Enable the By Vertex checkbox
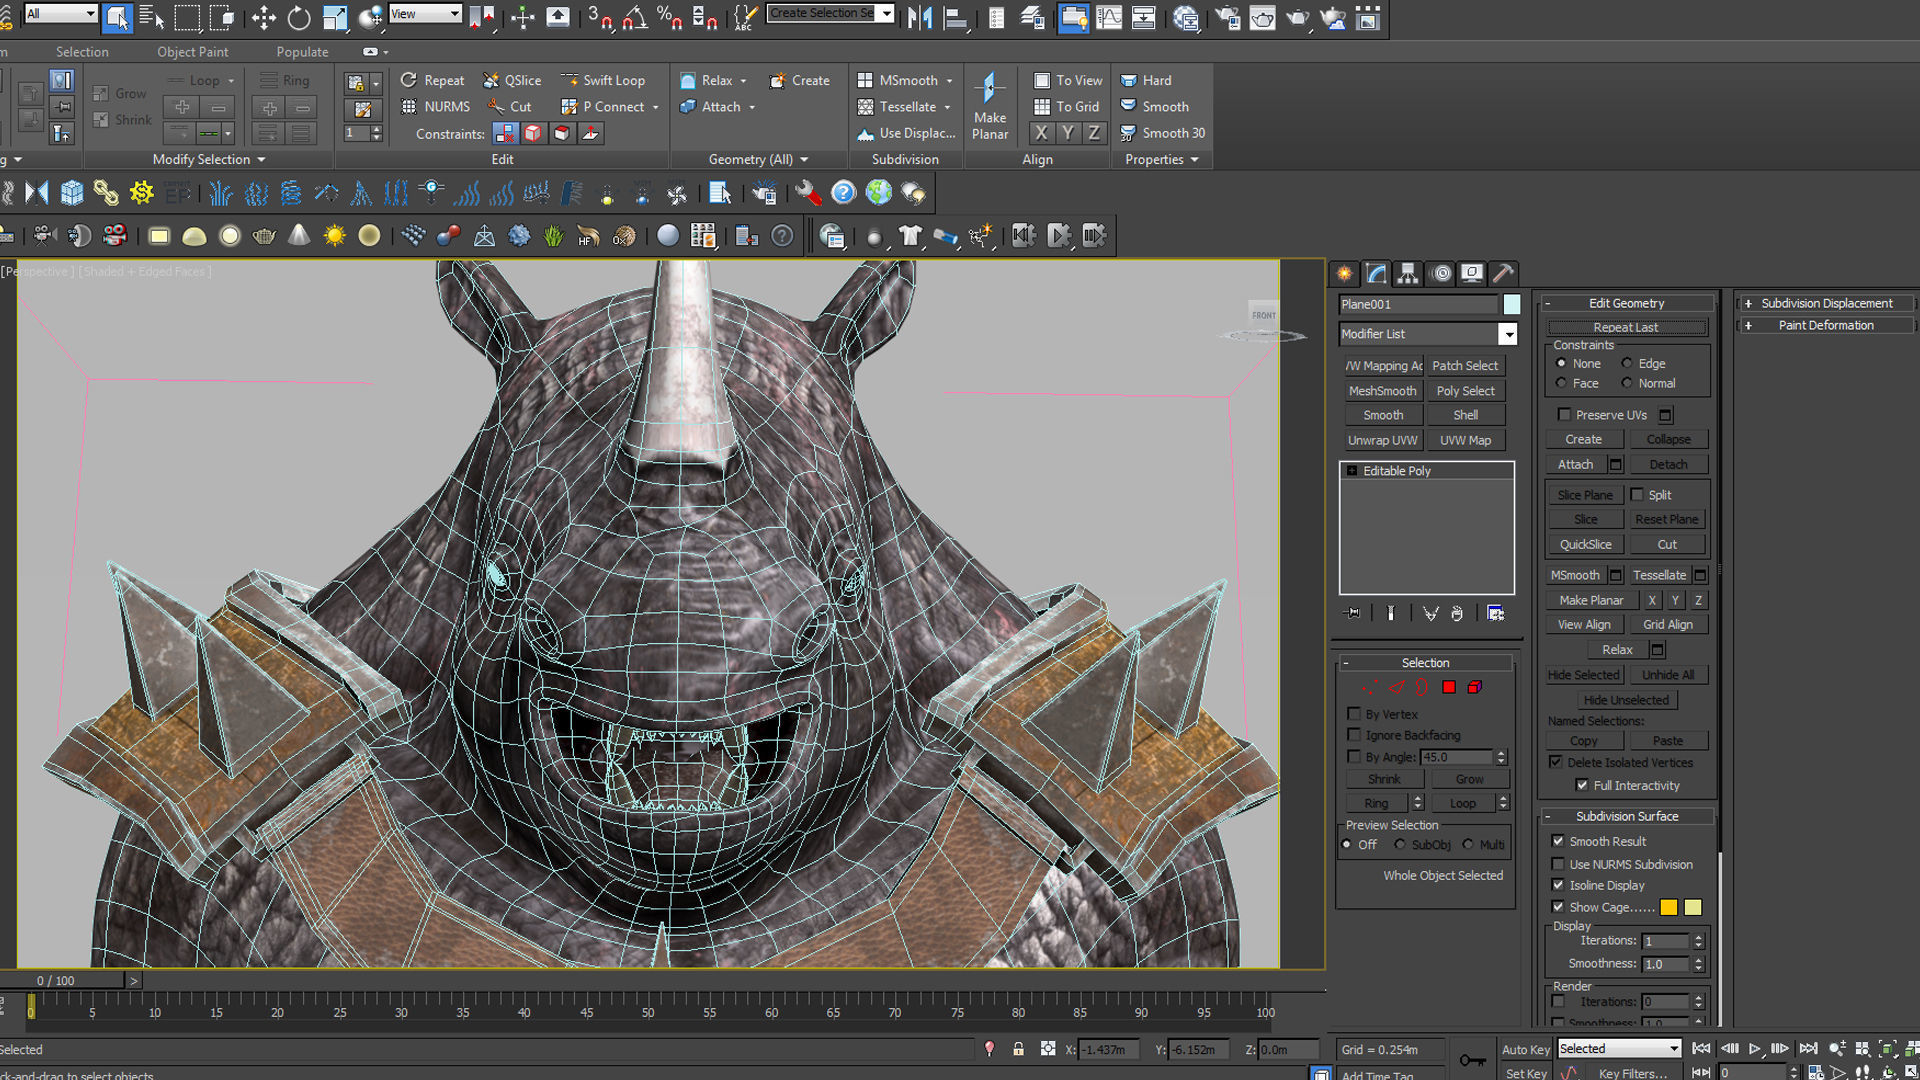 pos(1354,714)
